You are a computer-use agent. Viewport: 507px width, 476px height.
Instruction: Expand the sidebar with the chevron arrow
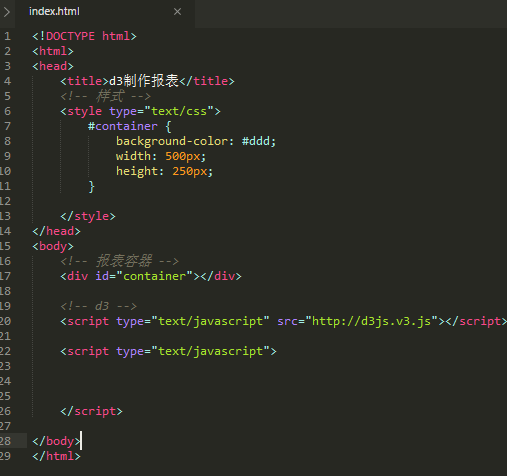click(x=6, y=12)
